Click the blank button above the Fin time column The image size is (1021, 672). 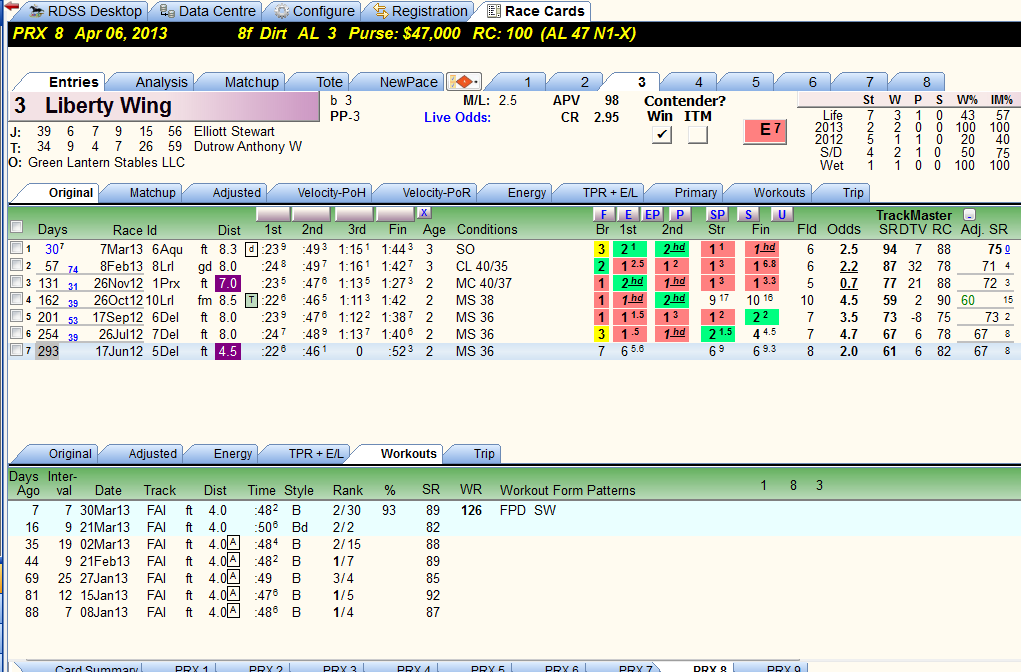pos(395,214)
